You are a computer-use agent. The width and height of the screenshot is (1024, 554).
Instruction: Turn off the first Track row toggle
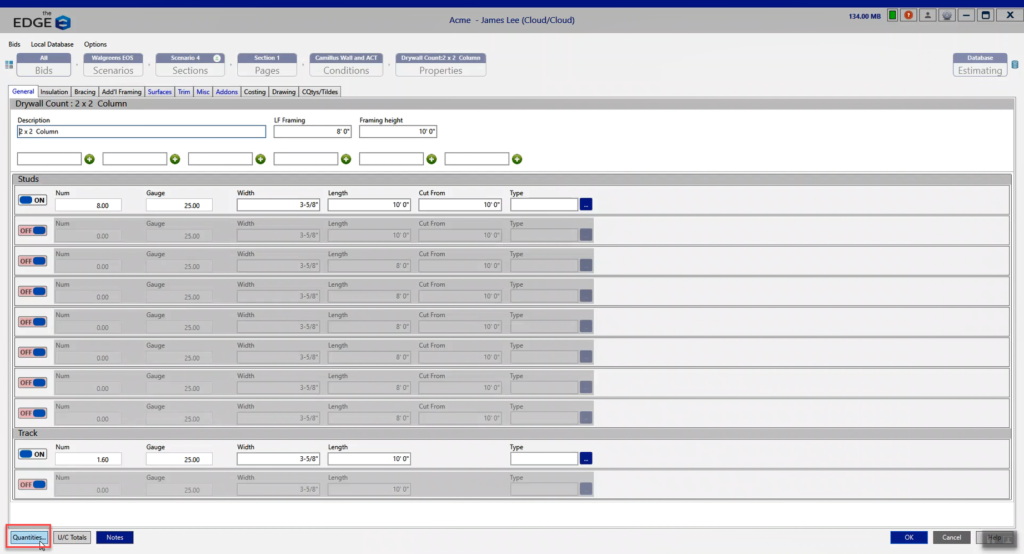[32, 453]
